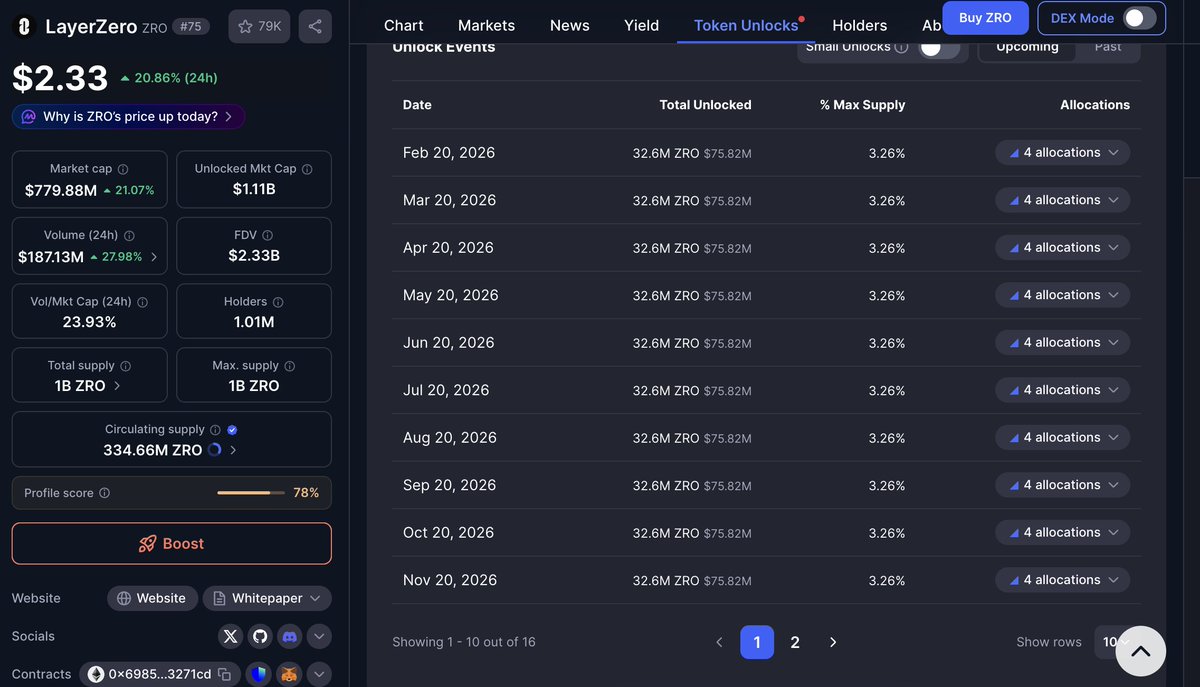Toggle Small Unlocks switch
The width and height of the screenshot is (1200, 687).
pos(939,47)
